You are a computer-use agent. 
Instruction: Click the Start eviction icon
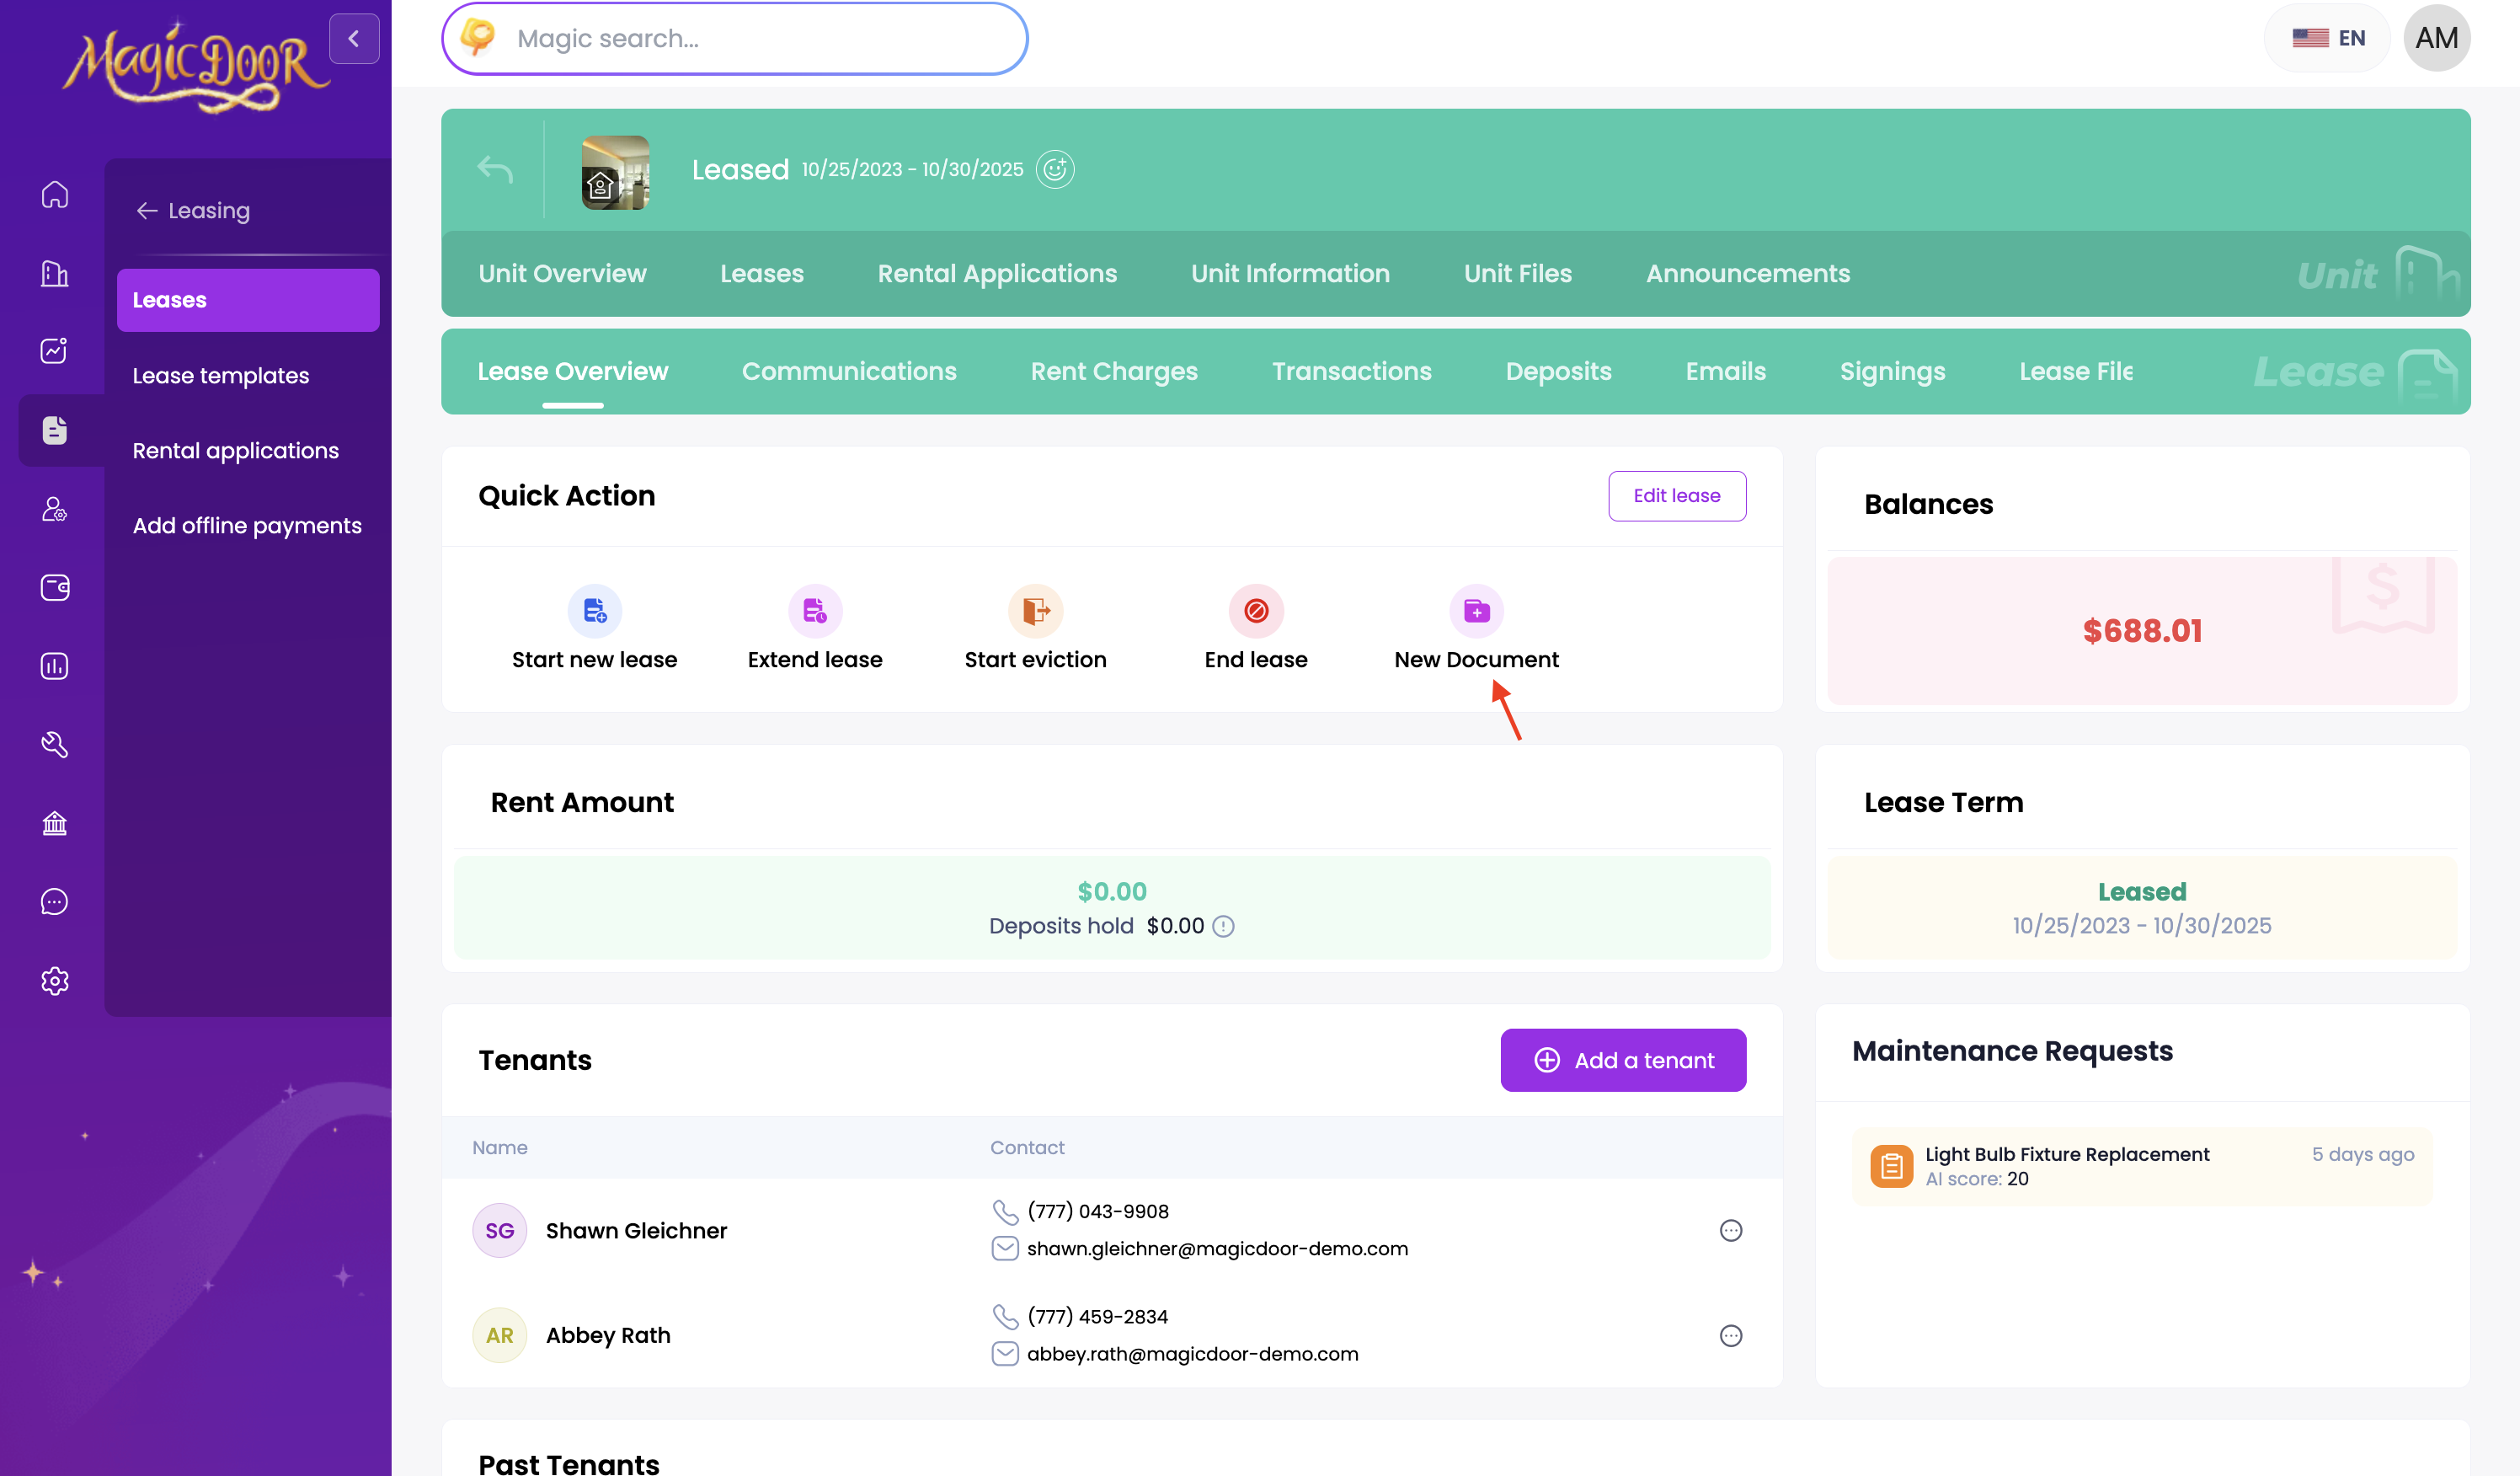pyautogui.click(x=1035, y=610)
